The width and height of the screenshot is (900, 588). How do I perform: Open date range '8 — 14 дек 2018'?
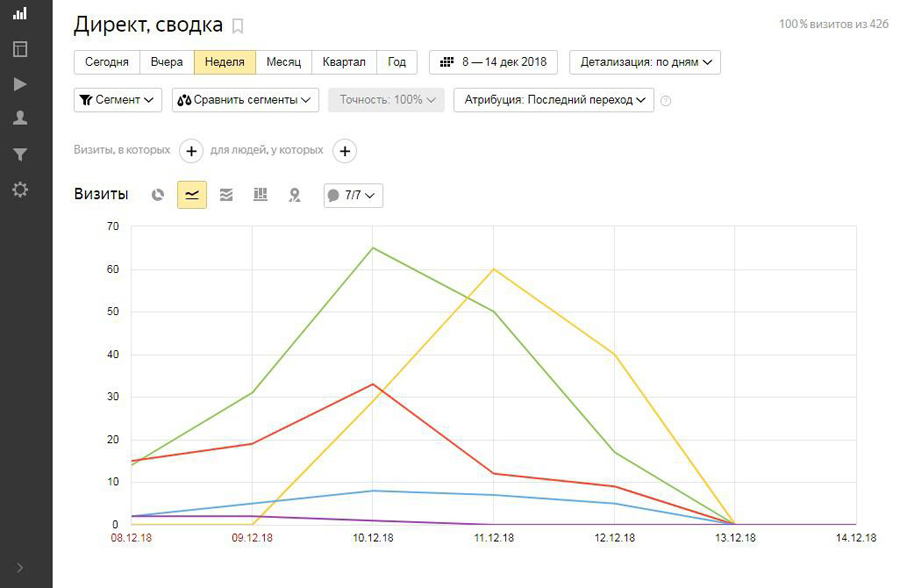tap(494, 62)
